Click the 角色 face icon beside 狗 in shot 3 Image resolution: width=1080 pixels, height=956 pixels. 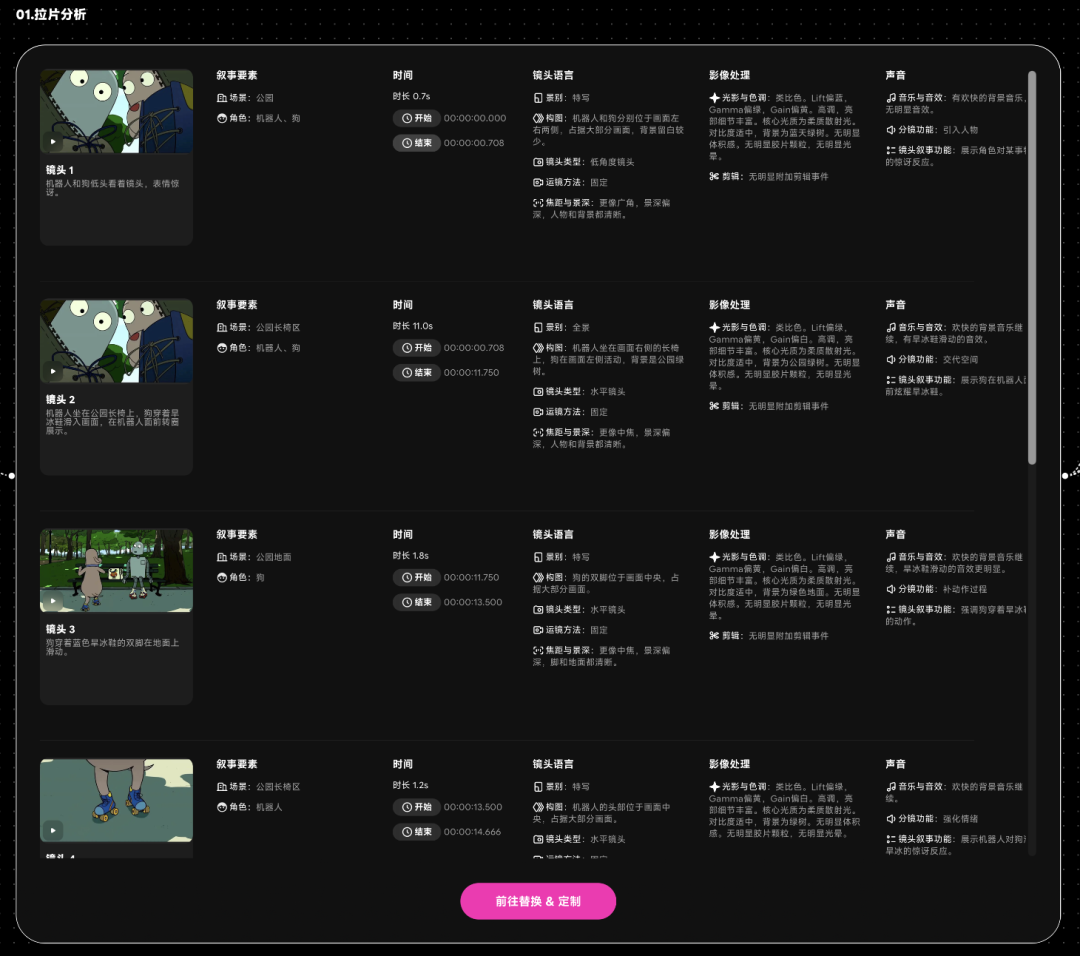222,578
